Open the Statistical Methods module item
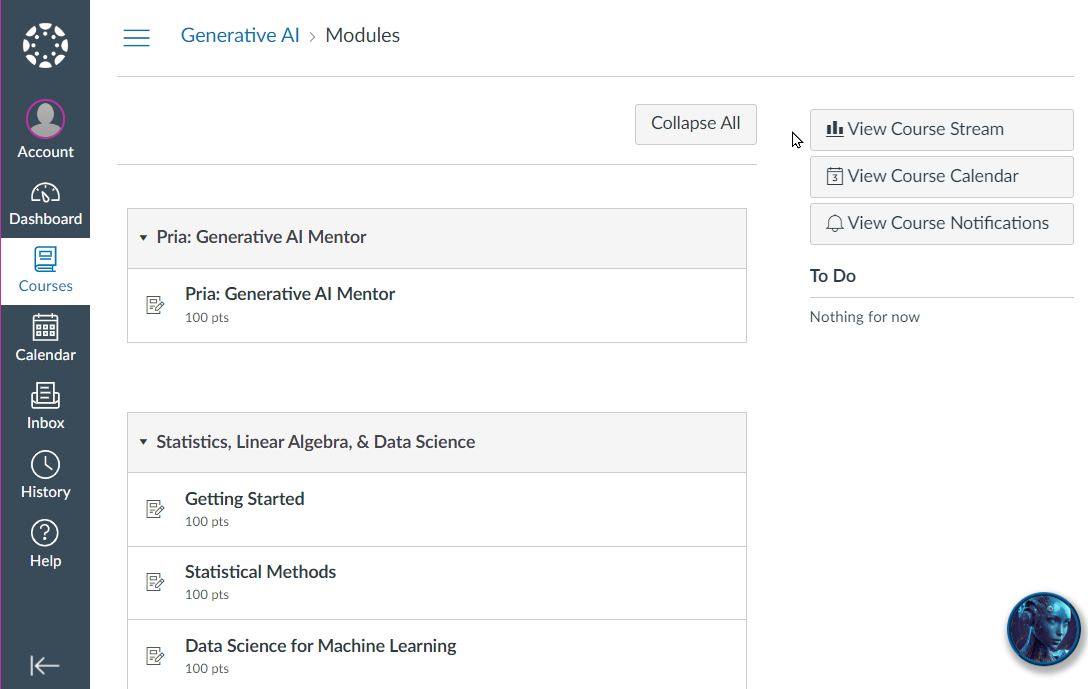Viewport: 1088px width, 689px height. 260,572
